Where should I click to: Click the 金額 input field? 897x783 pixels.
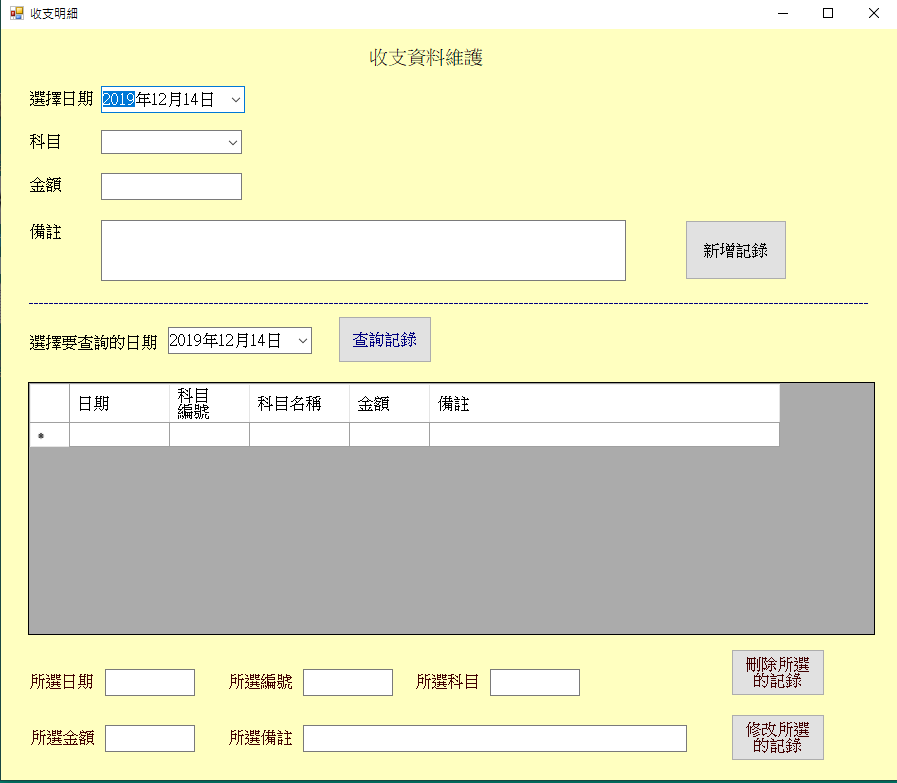click(x=172, y=186)
